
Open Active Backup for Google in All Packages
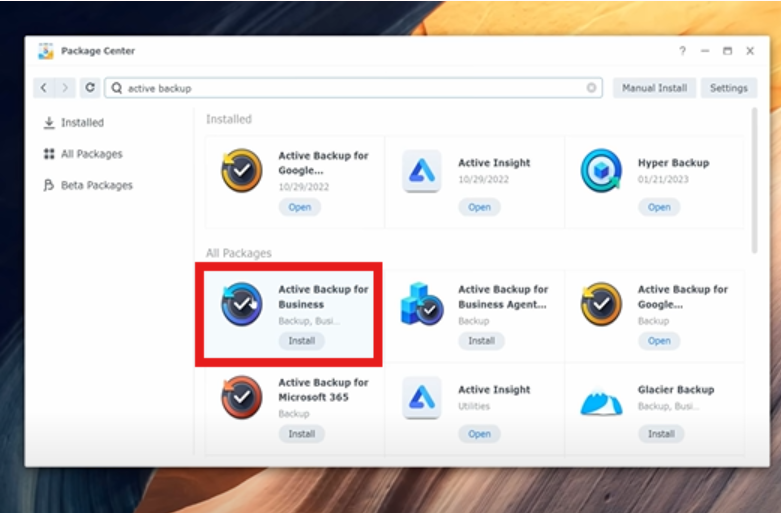659,341
